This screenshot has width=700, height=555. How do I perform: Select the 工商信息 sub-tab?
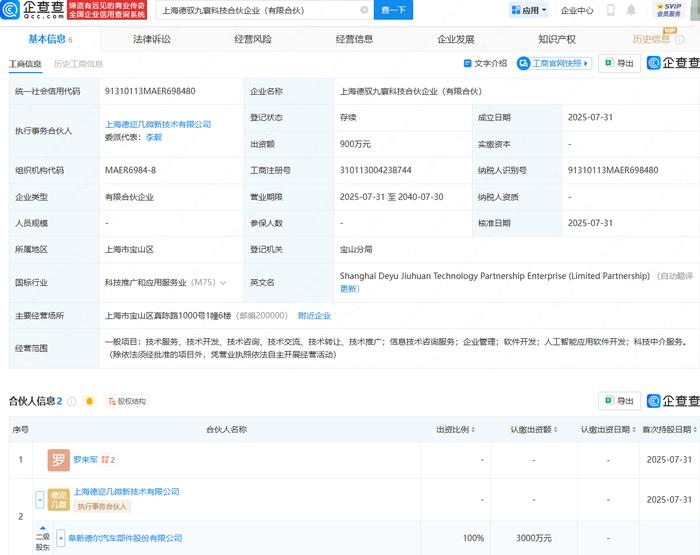tap(25, 64)
